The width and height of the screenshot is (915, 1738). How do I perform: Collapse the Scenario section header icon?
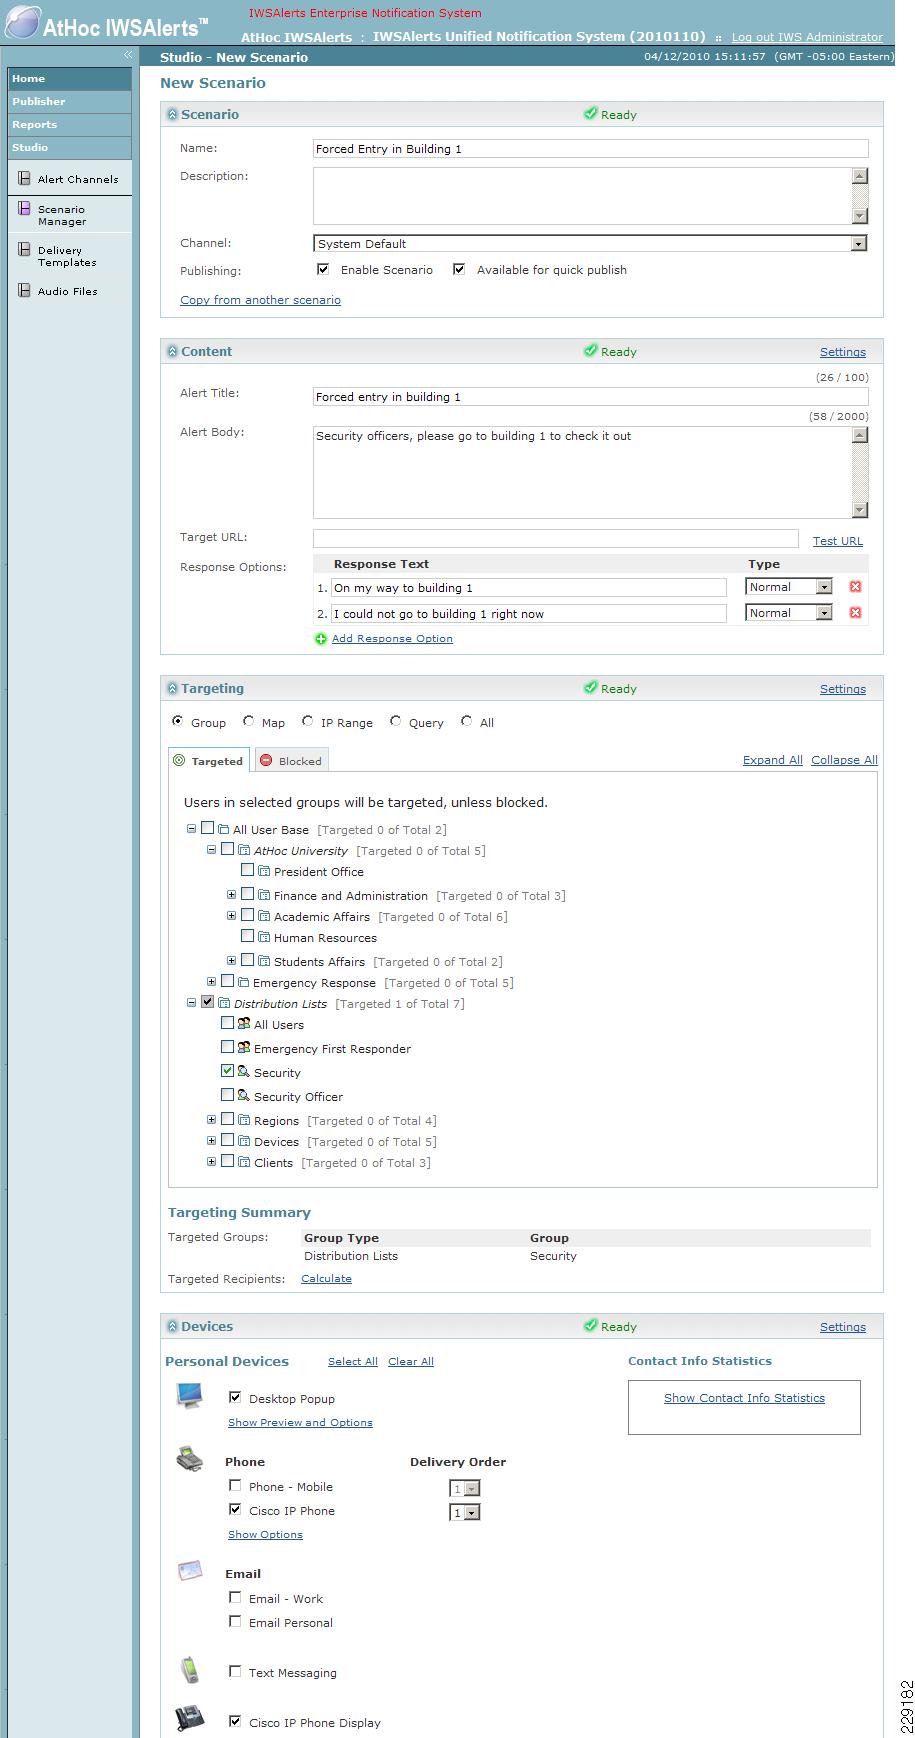[172, 115]
